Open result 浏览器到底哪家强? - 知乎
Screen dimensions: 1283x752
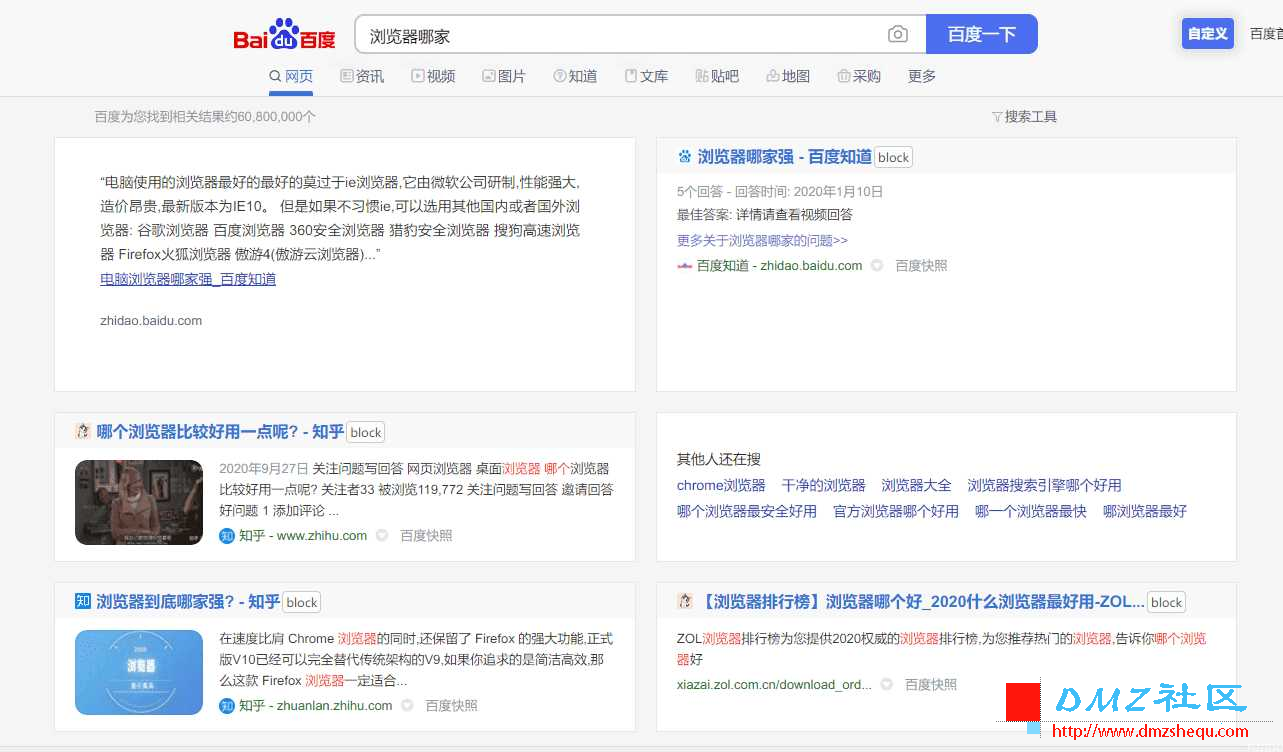tap(188, 602)
